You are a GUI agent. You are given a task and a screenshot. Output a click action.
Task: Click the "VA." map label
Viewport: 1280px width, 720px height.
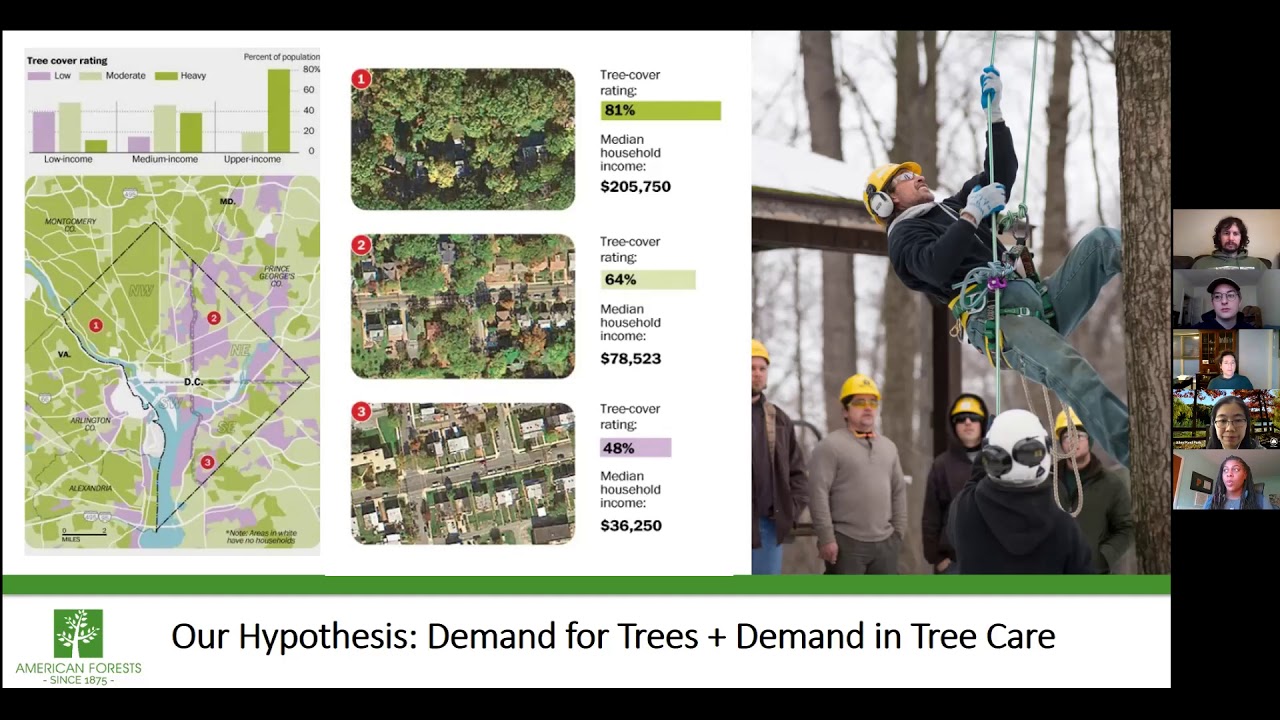coord(64,354)
